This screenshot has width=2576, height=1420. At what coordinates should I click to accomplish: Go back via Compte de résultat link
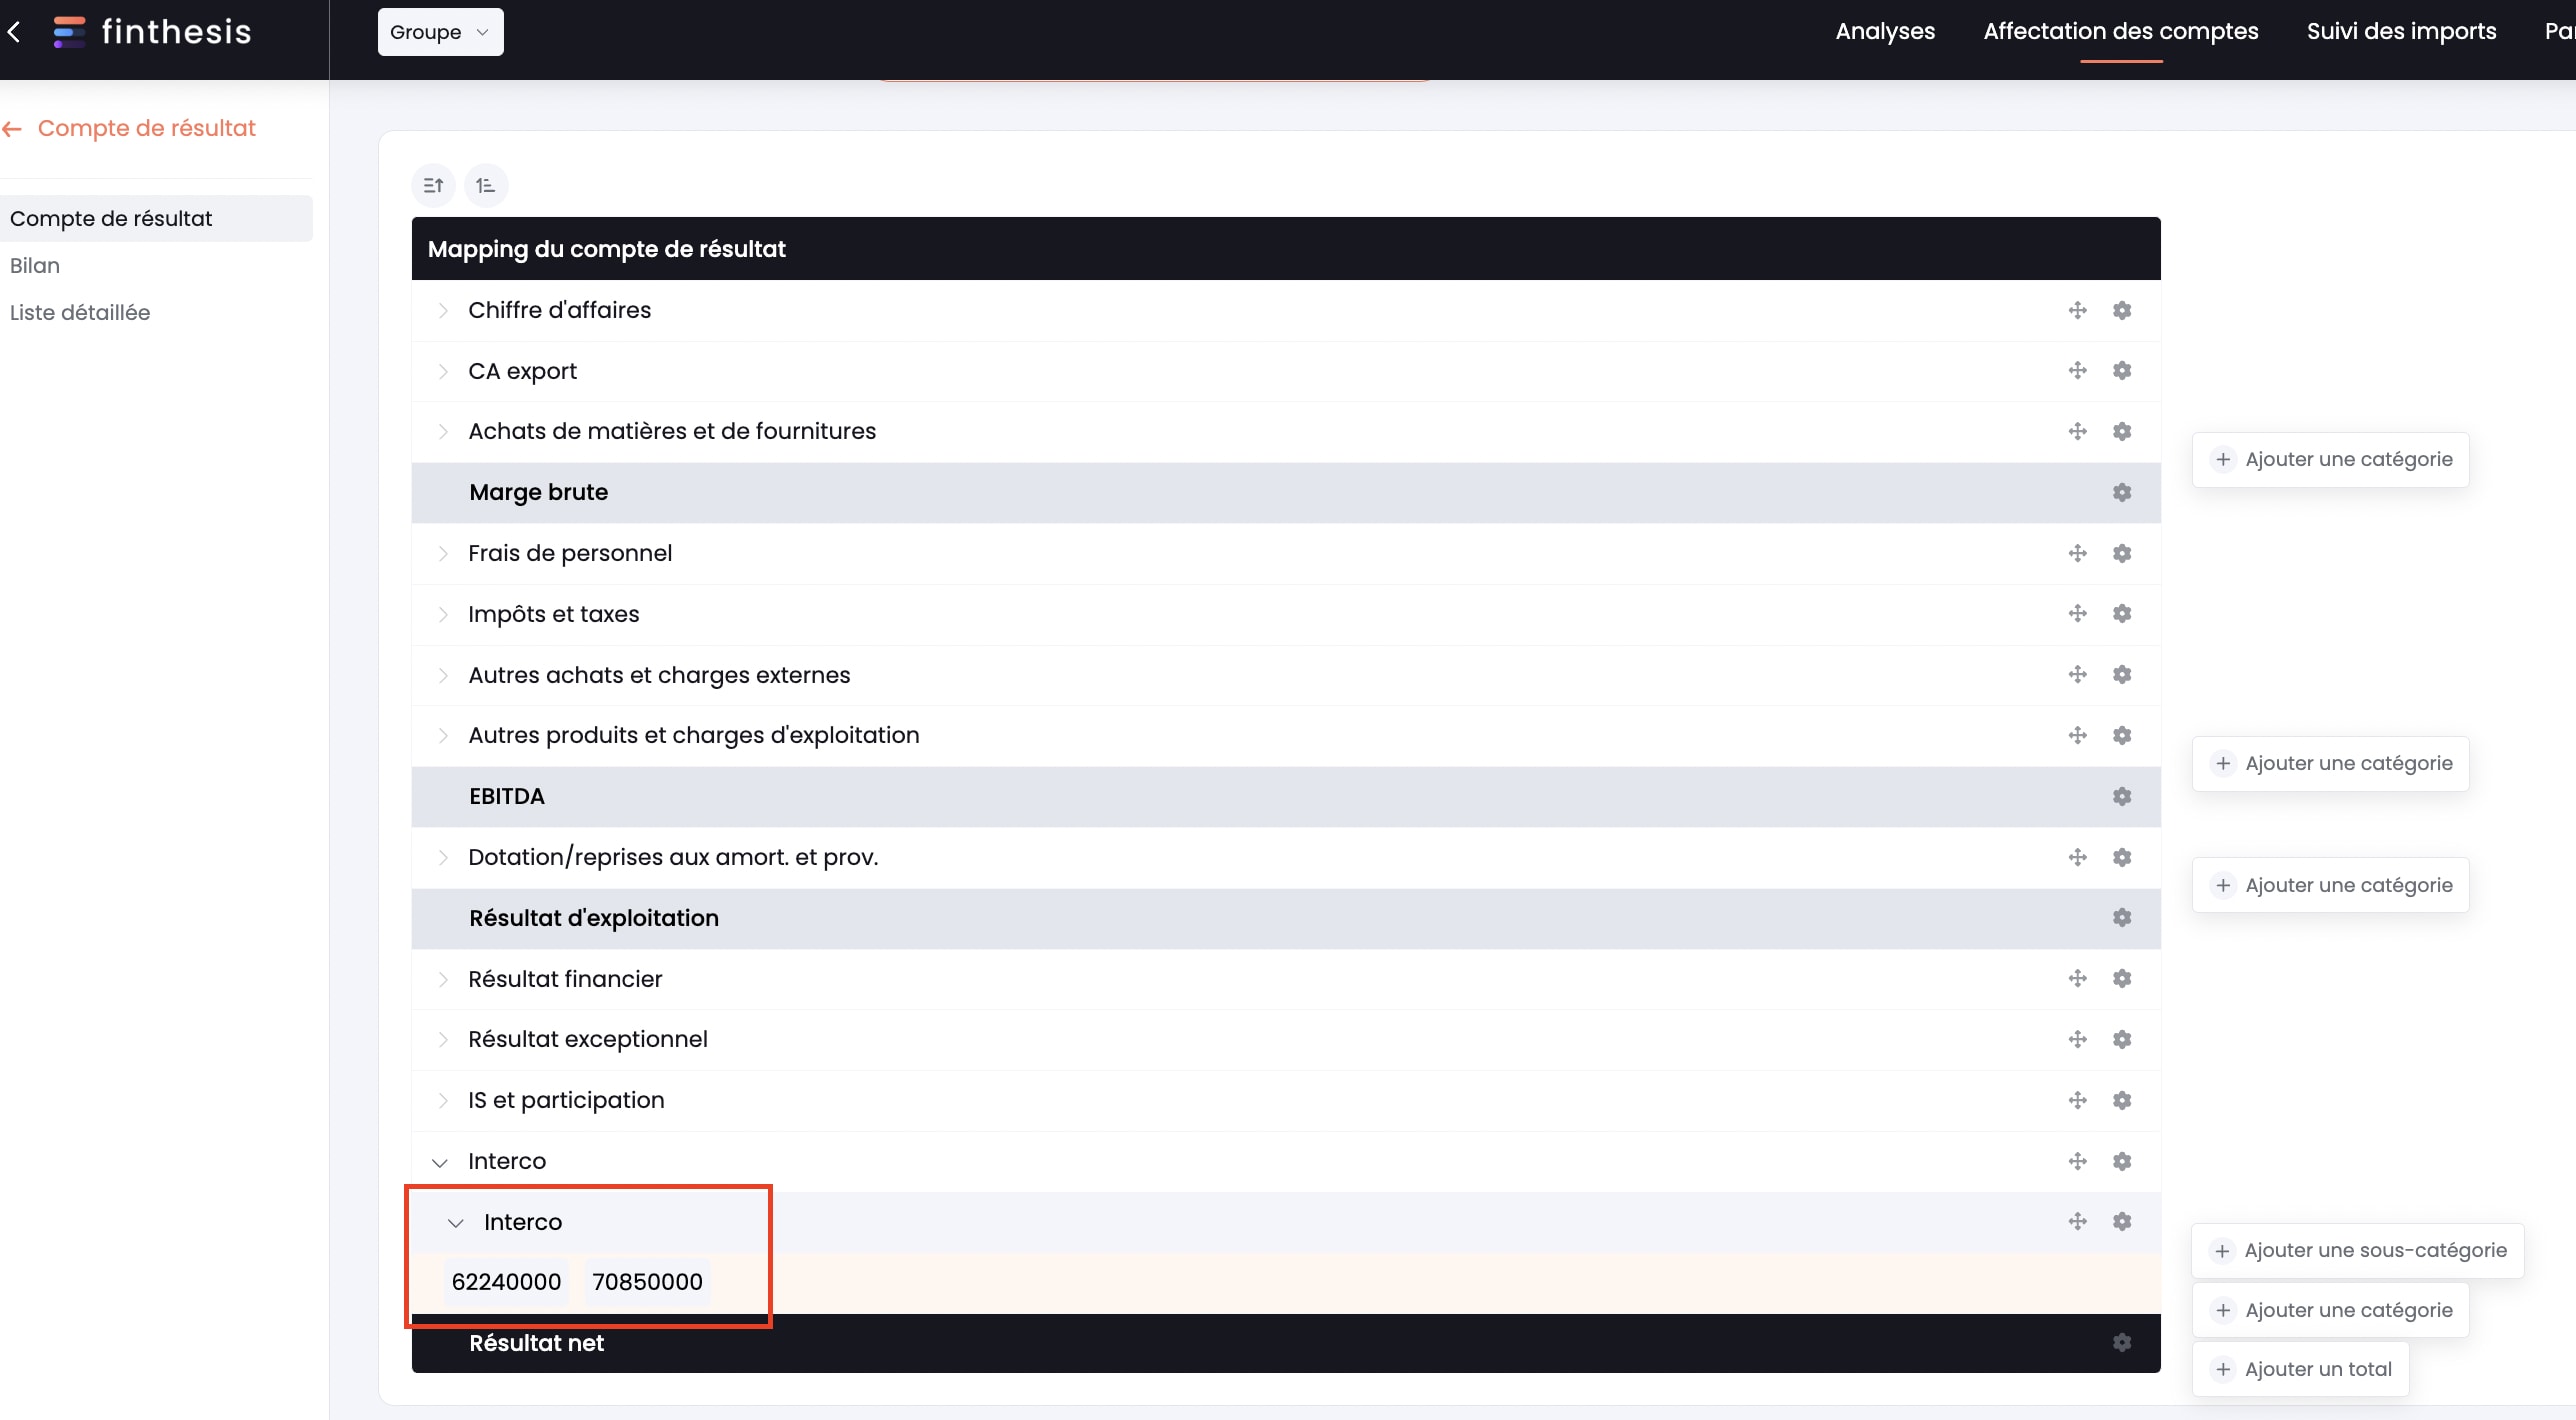click(130, 128)
